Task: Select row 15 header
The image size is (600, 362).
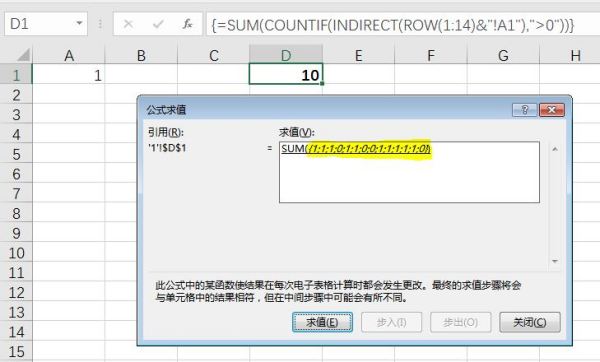Action: [x=16, y=352]
